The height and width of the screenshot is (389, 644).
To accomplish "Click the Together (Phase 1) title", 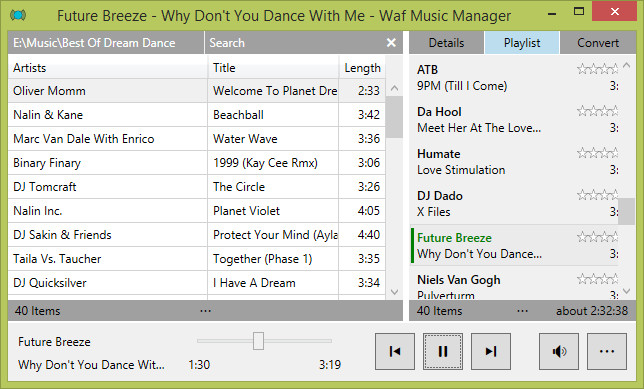I will point(262,259).
